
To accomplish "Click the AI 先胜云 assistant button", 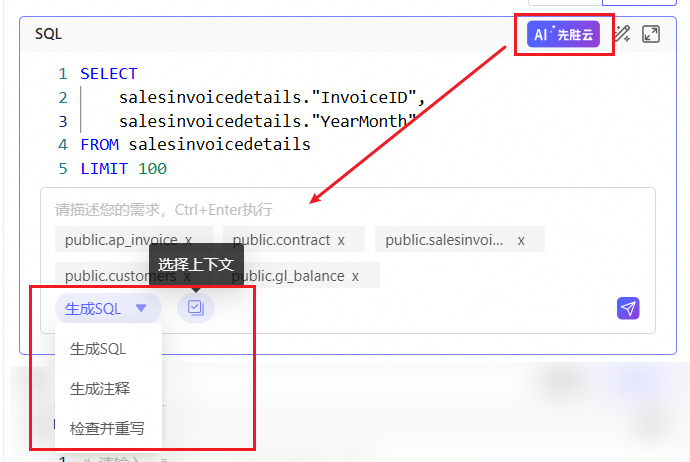I will [x=563, y=35].
